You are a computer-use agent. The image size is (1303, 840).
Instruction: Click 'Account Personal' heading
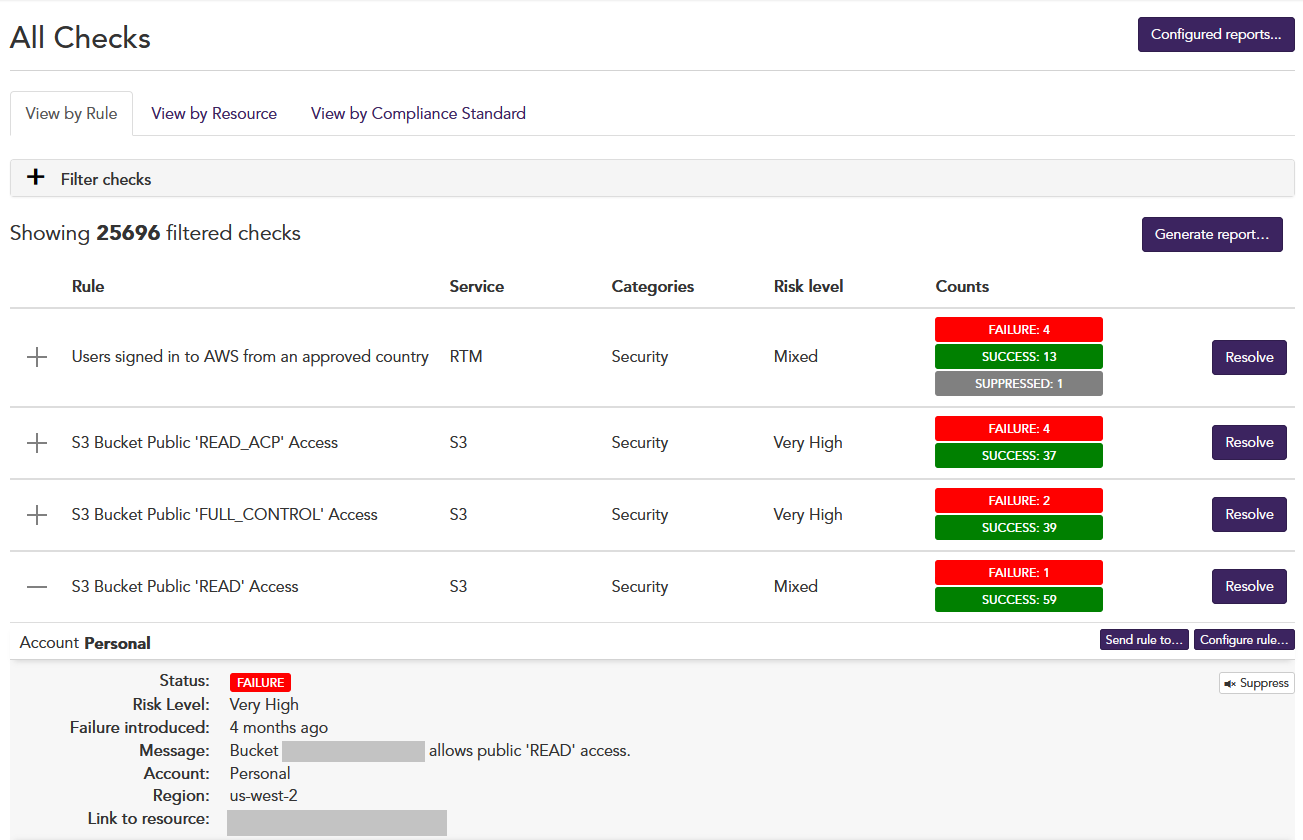coord(85,642)
